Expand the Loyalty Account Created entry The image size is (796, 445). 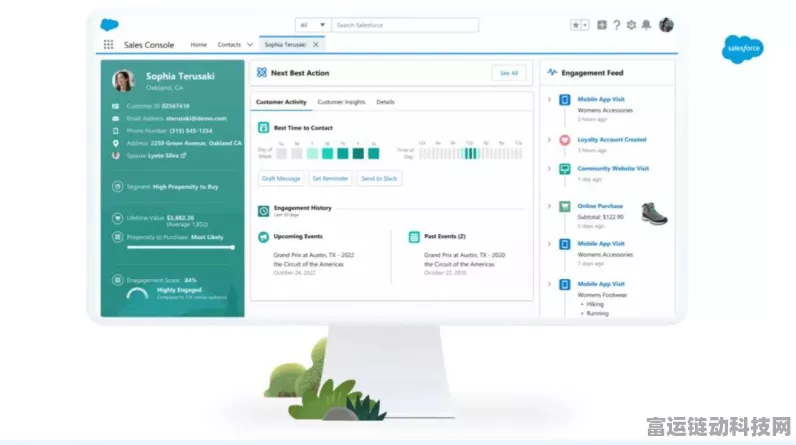[x=549, y=140]
